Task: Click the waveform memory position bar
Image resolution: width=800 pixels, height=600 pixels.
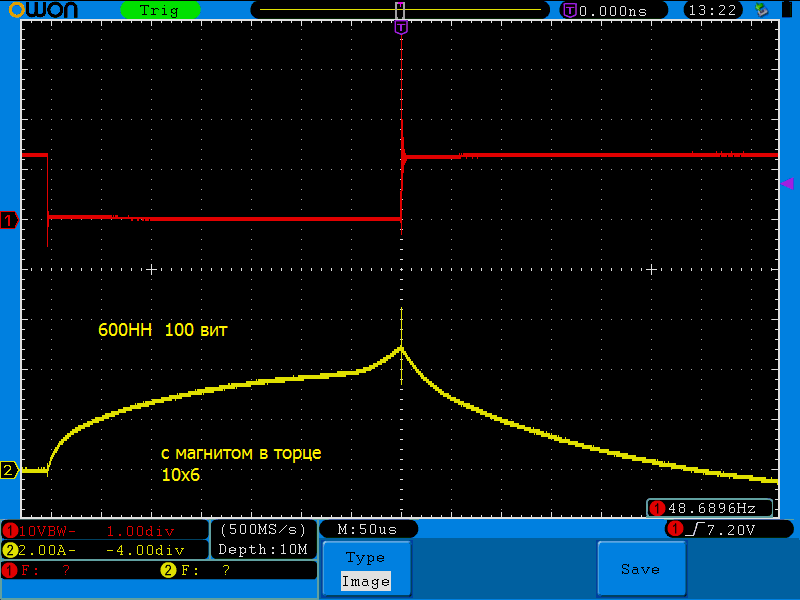Action: pos(400,10)
